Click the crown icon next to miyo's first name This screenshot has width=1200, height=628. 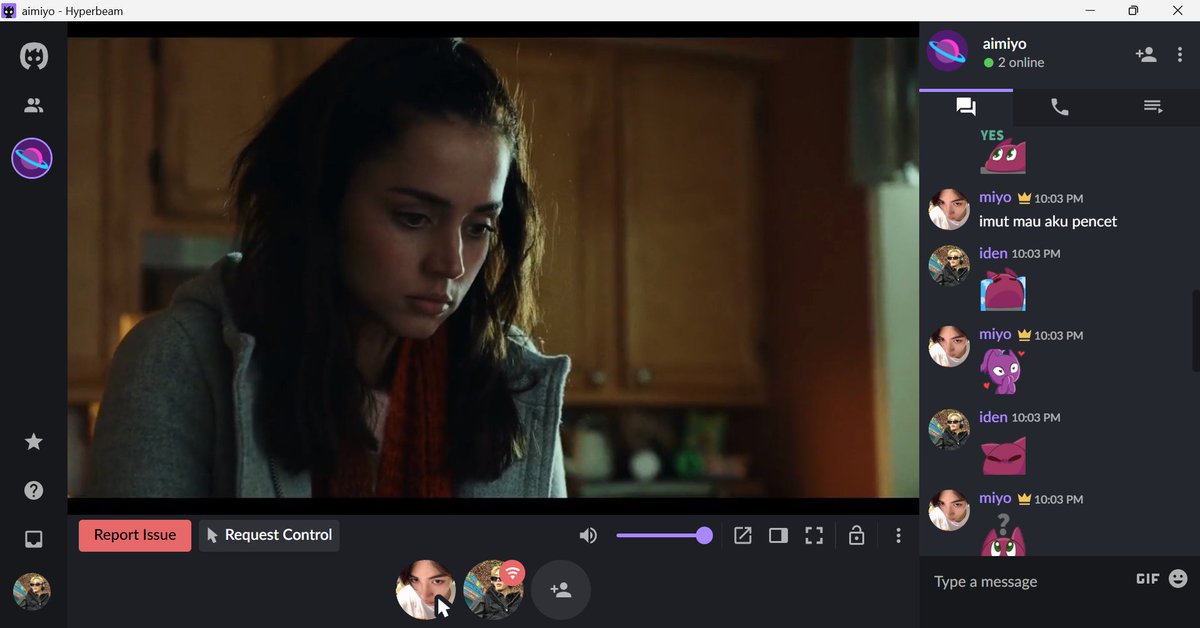(x=1024, y=198)
